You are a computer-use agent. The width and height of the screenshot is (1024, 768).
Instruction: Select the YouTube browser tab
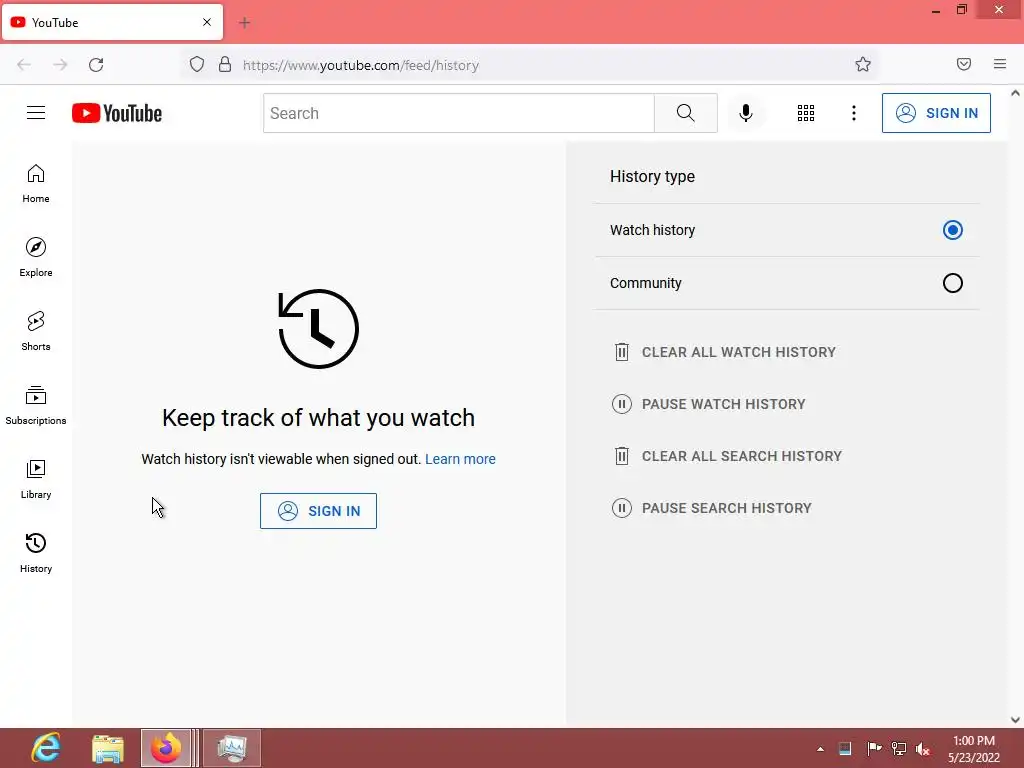tap(112, 22)
